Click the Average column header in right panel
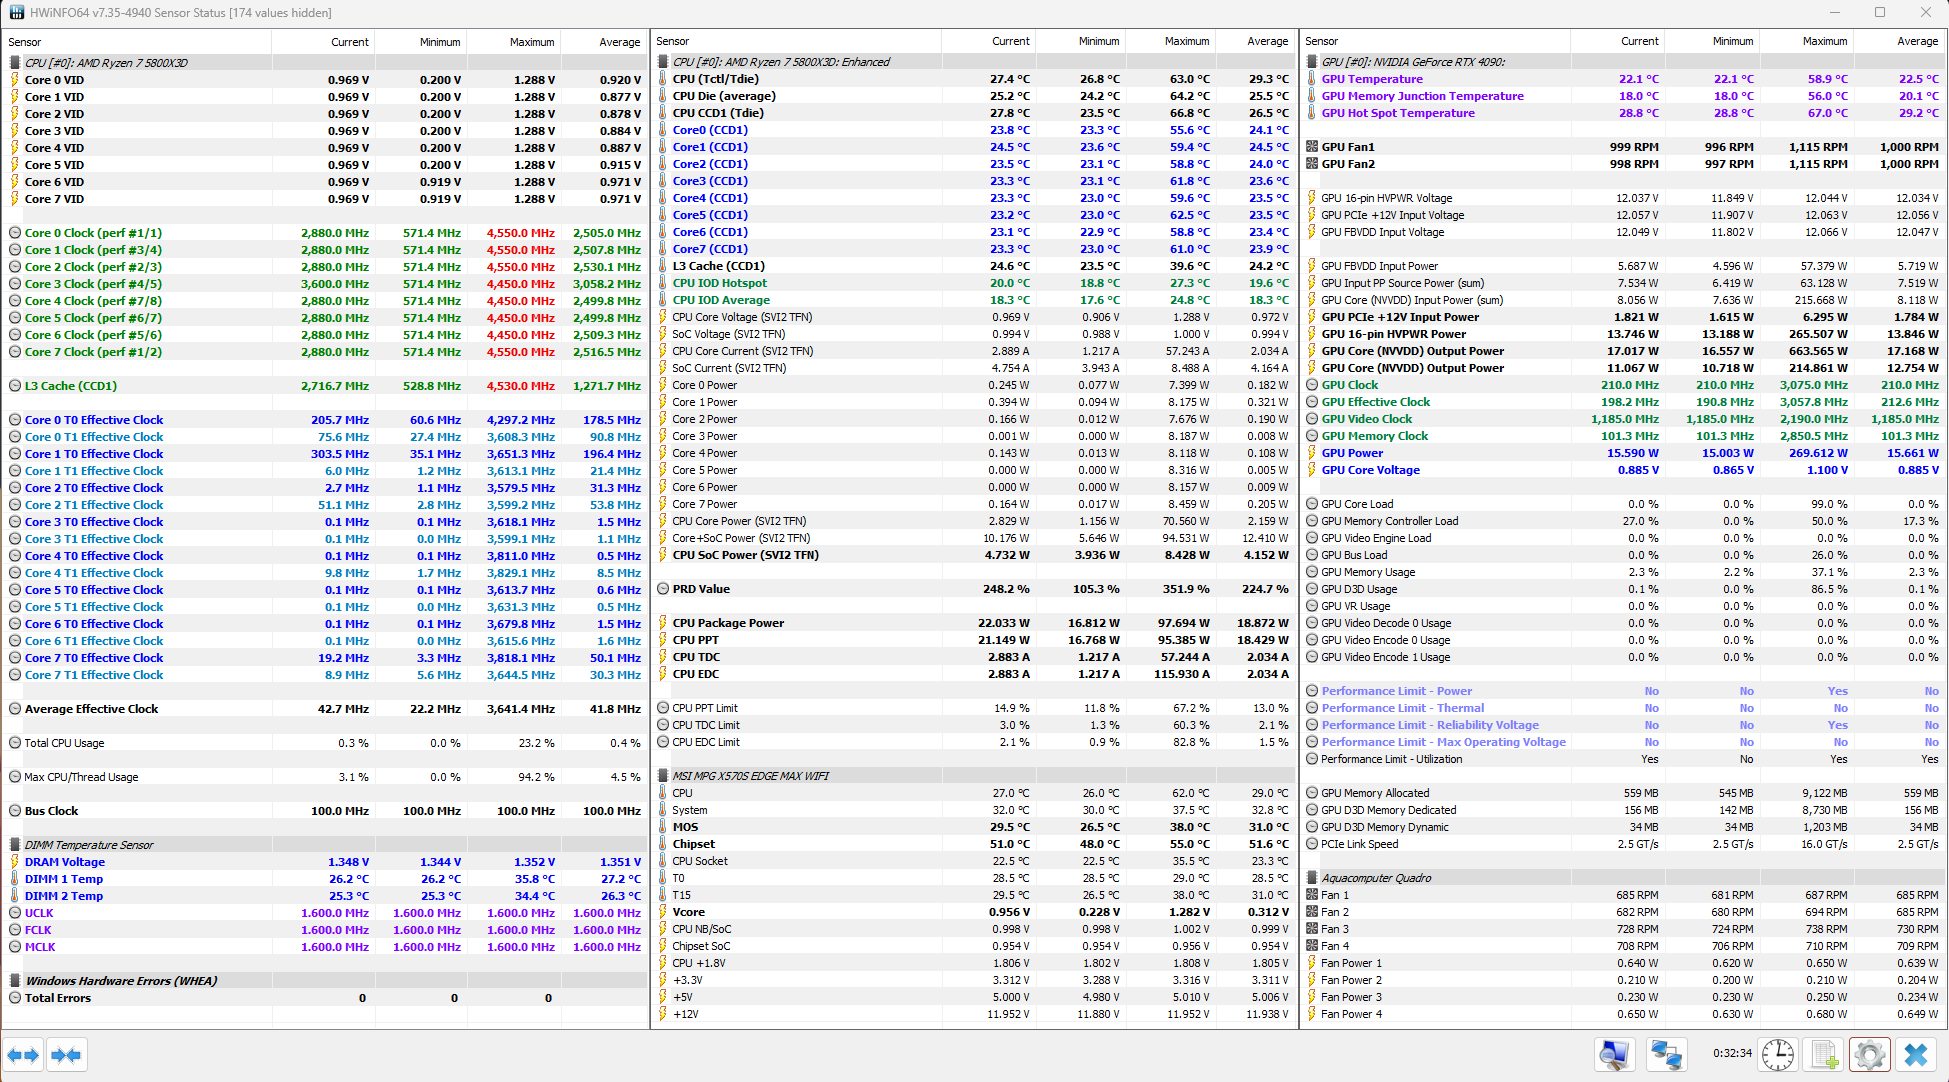The width and height of the screenshot is (1949, 1082). pos(1916,41)
